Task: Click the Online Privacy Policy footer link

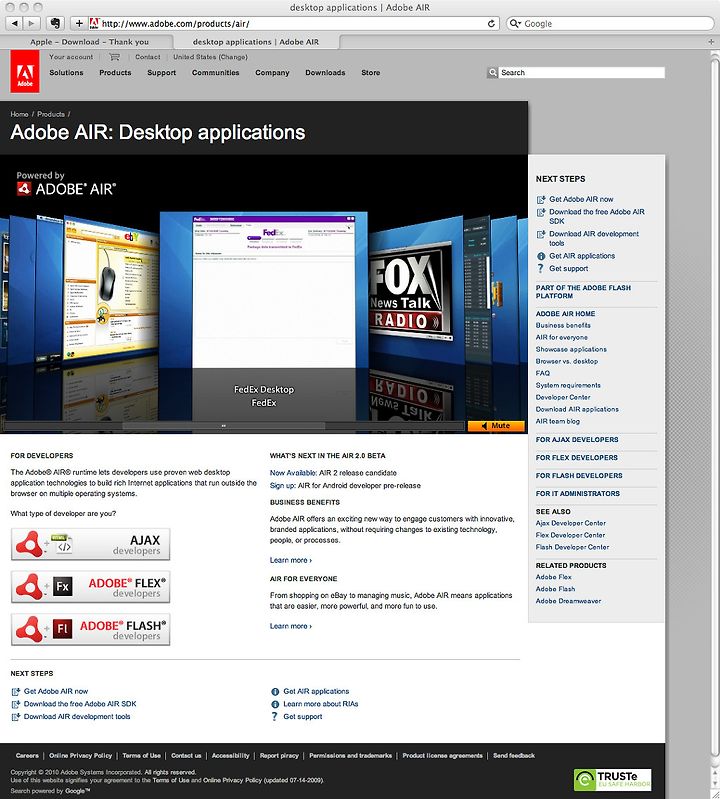Action: click(81, 756)
